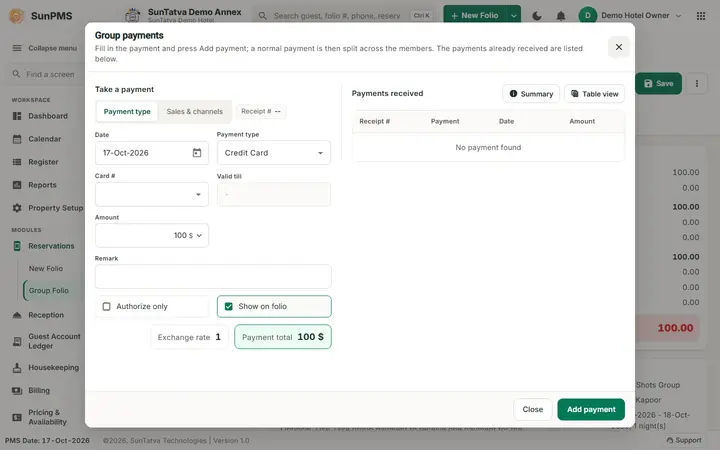Click the Billing icon

[17, 390]
